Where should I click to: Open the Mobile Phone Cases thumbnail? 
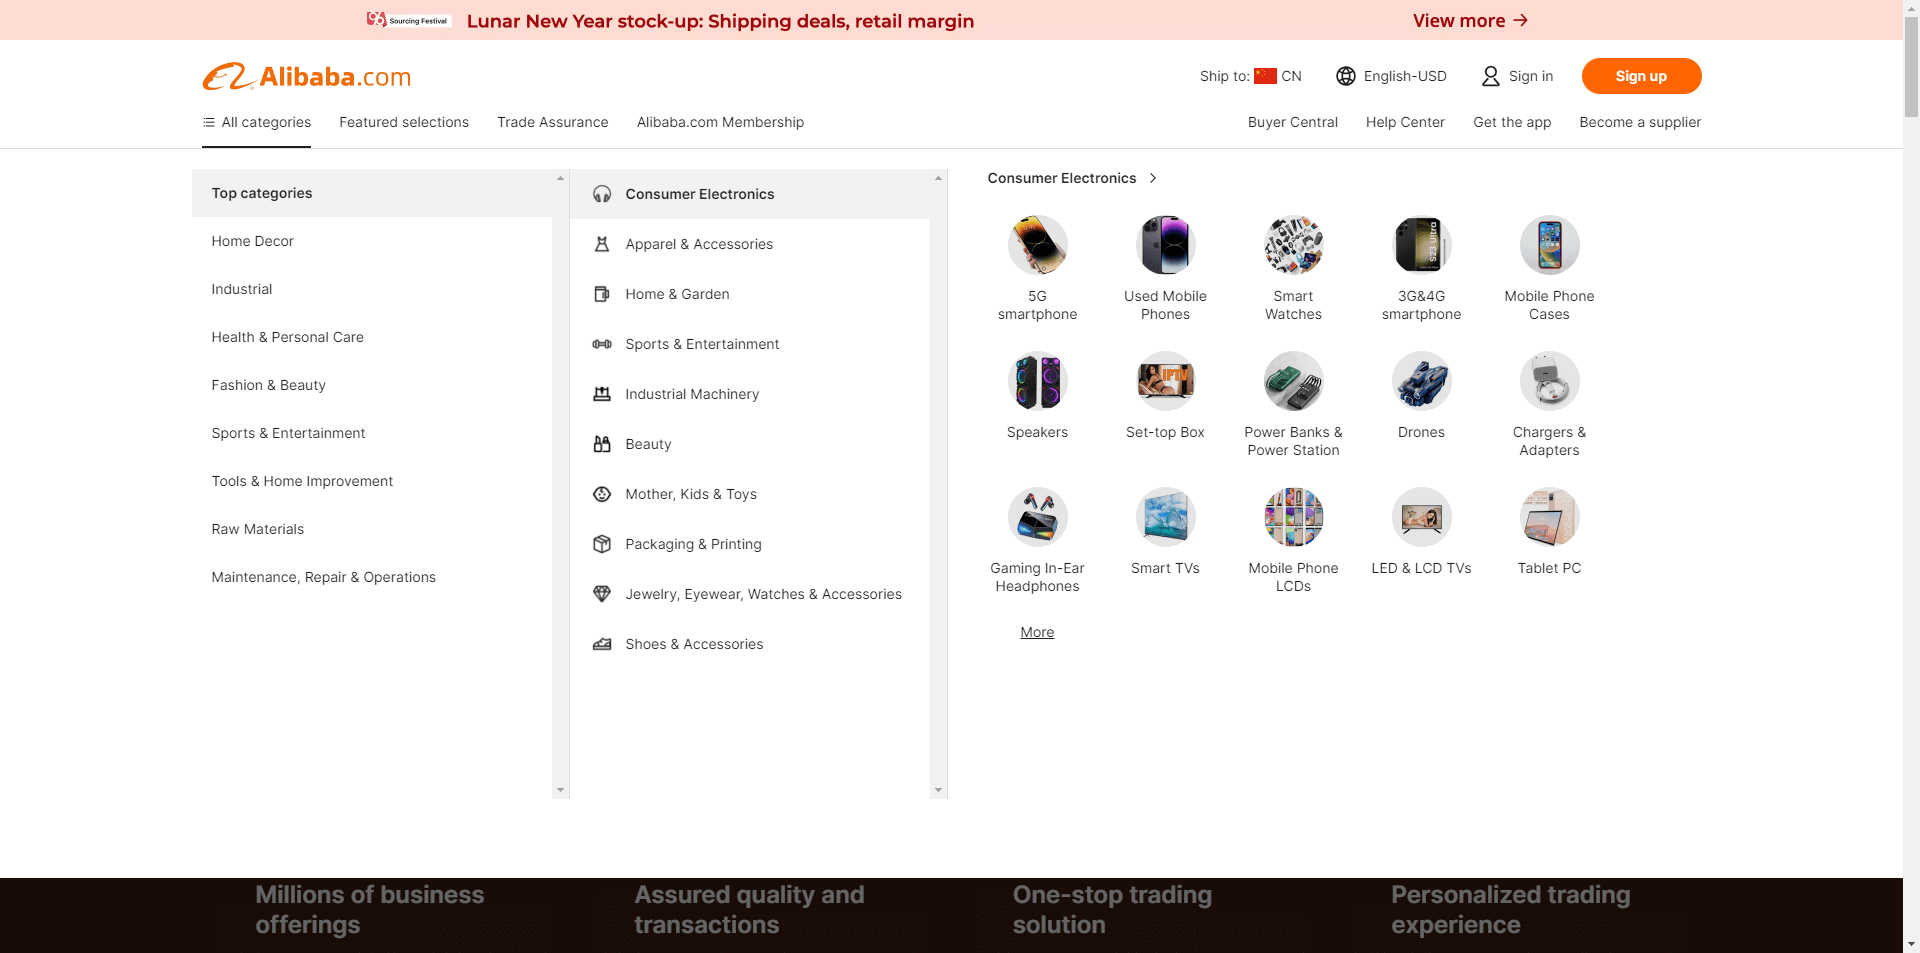click(x=1549, y=245)
